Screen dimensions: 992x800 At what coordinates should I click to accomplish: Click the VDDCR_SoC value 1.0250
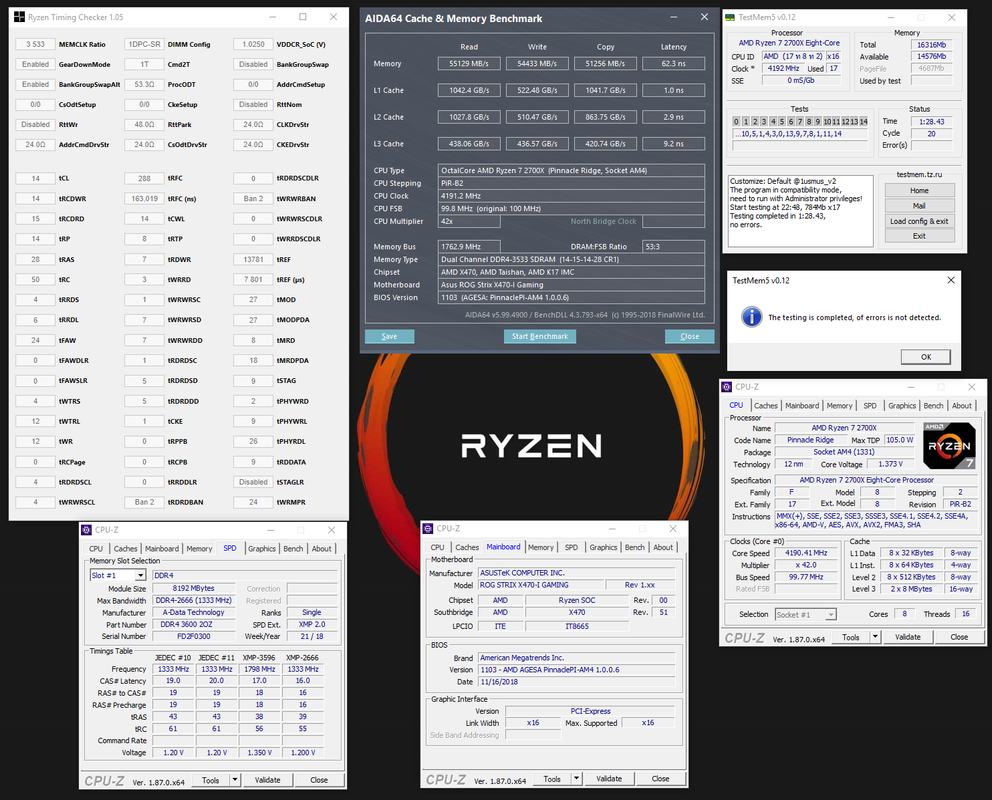pyautogui.click(x=253, y=44)
